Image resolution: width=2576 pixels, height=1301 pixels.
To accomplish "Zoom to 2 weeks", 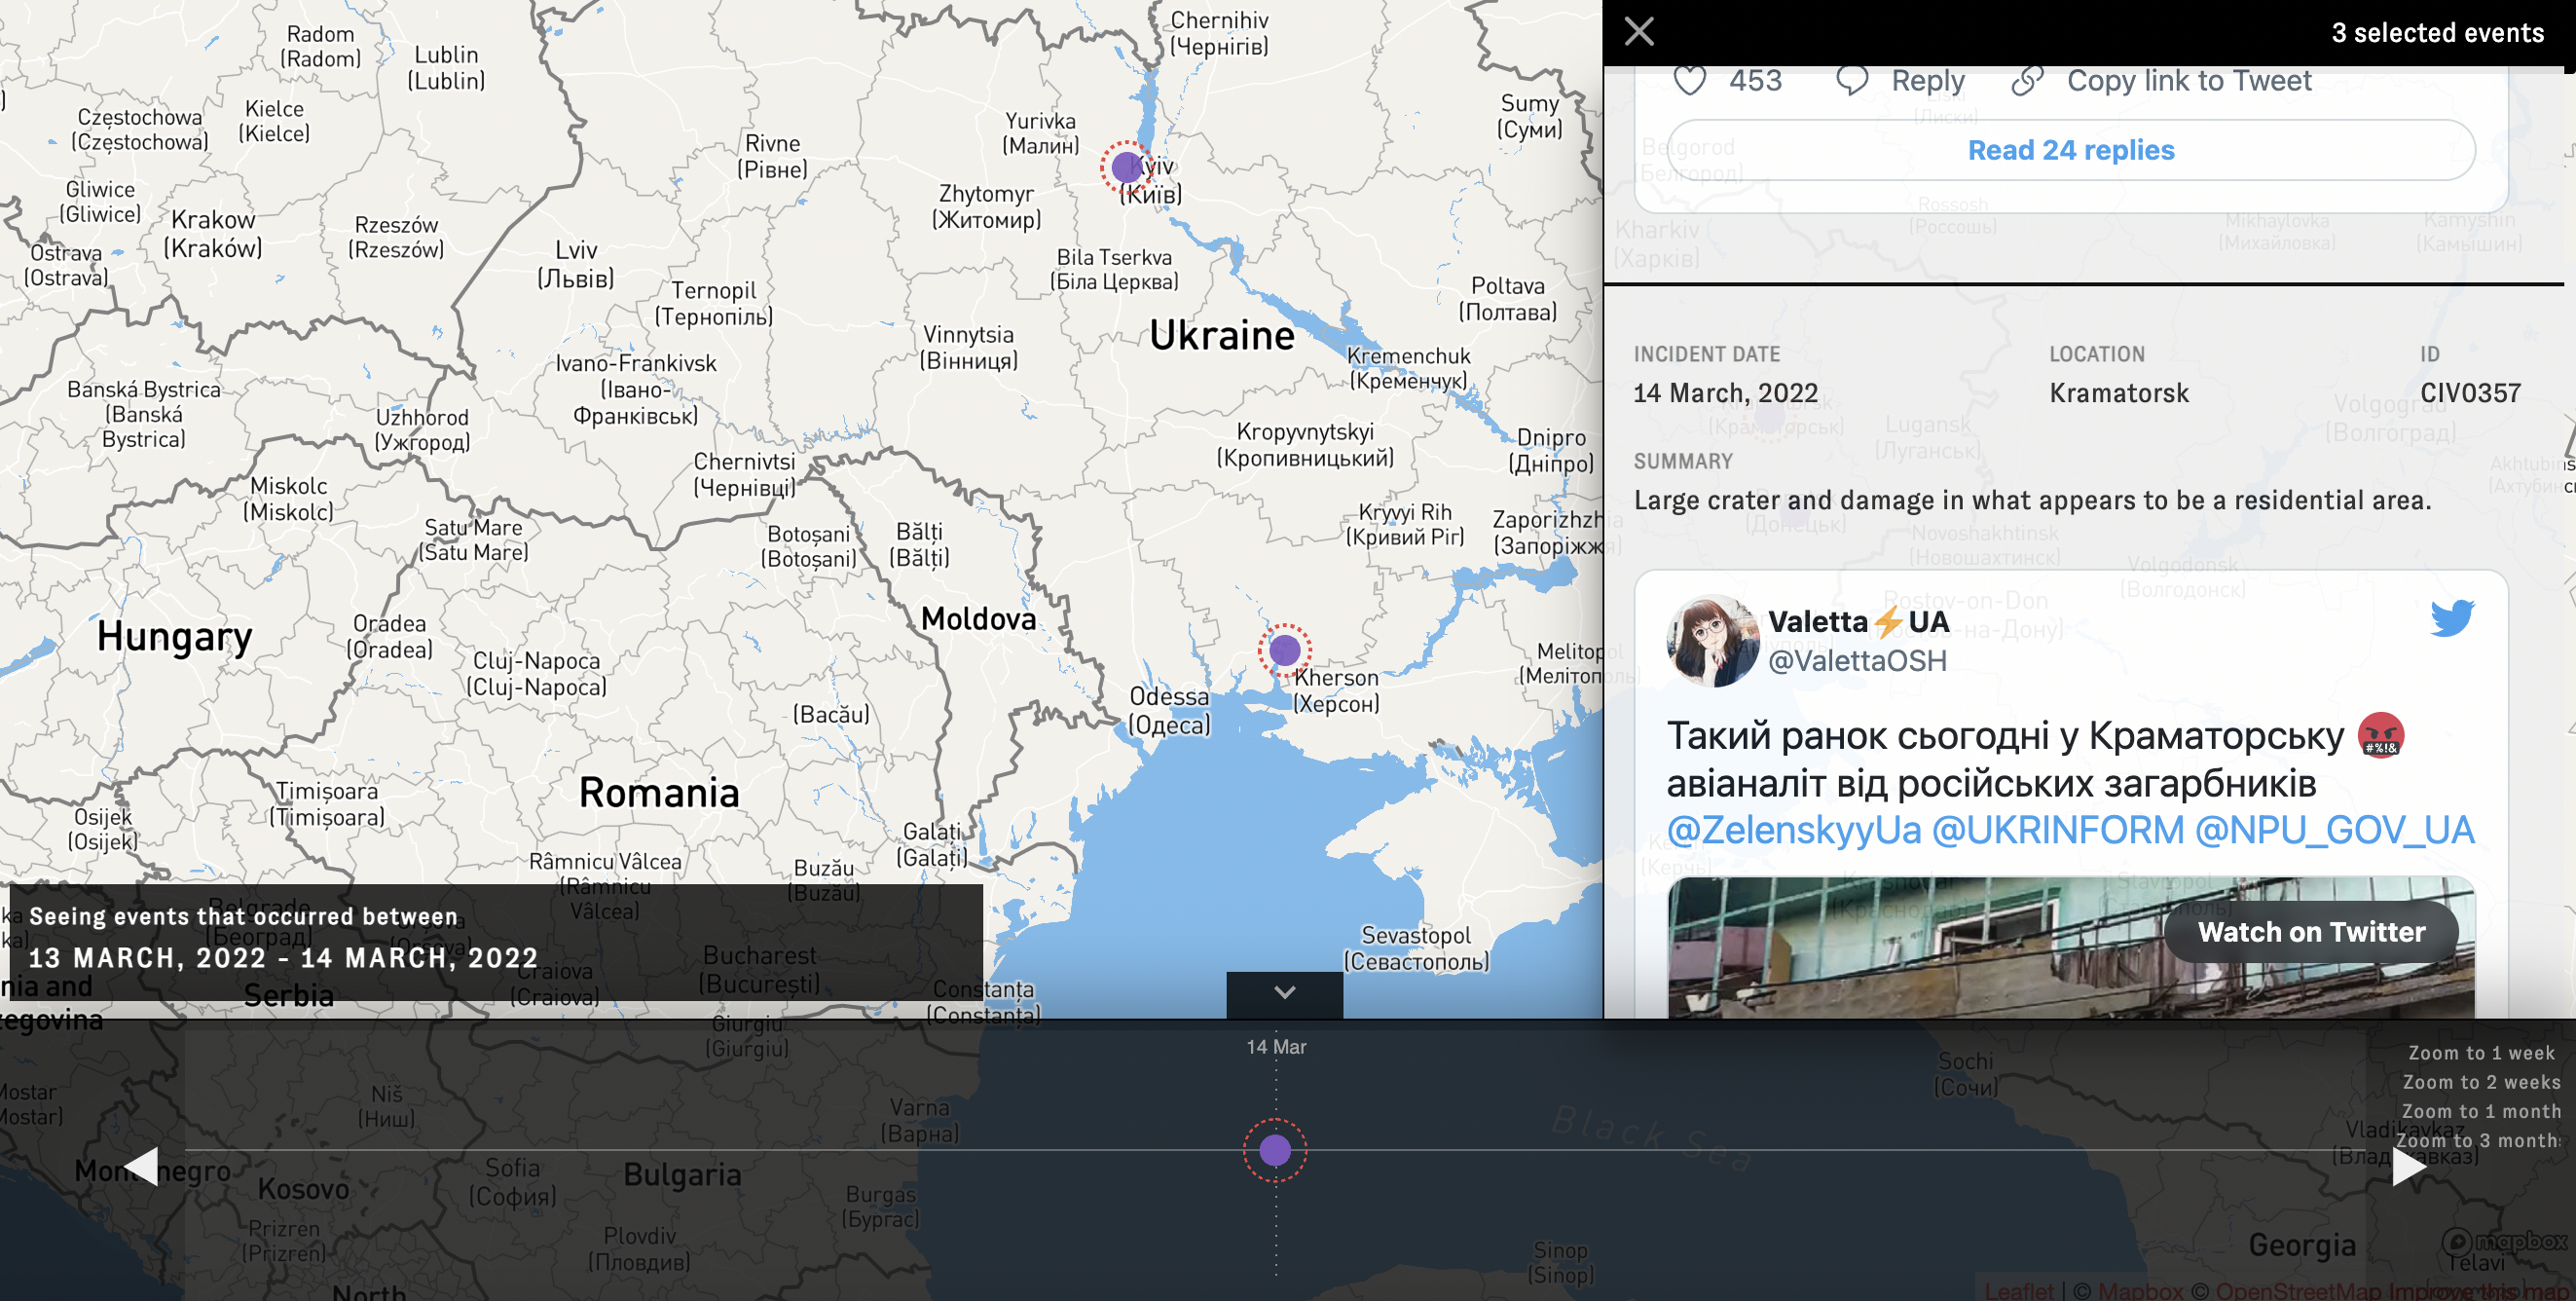I will (2480, 1082).
